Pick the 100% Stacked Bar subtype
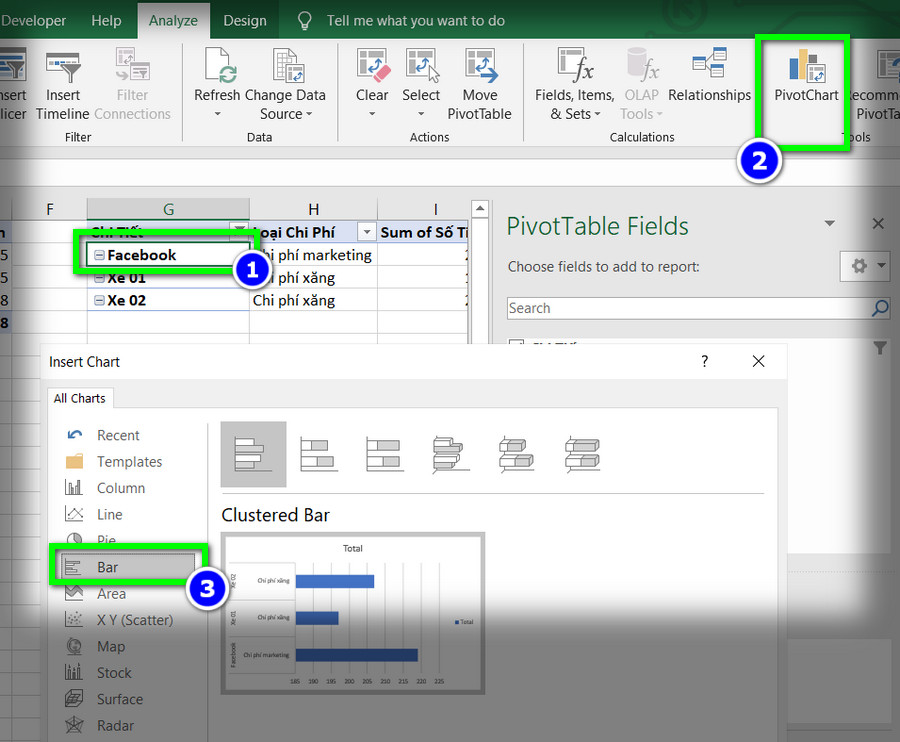The width and height of the screenshot is (900, 742). pos(385,454)
